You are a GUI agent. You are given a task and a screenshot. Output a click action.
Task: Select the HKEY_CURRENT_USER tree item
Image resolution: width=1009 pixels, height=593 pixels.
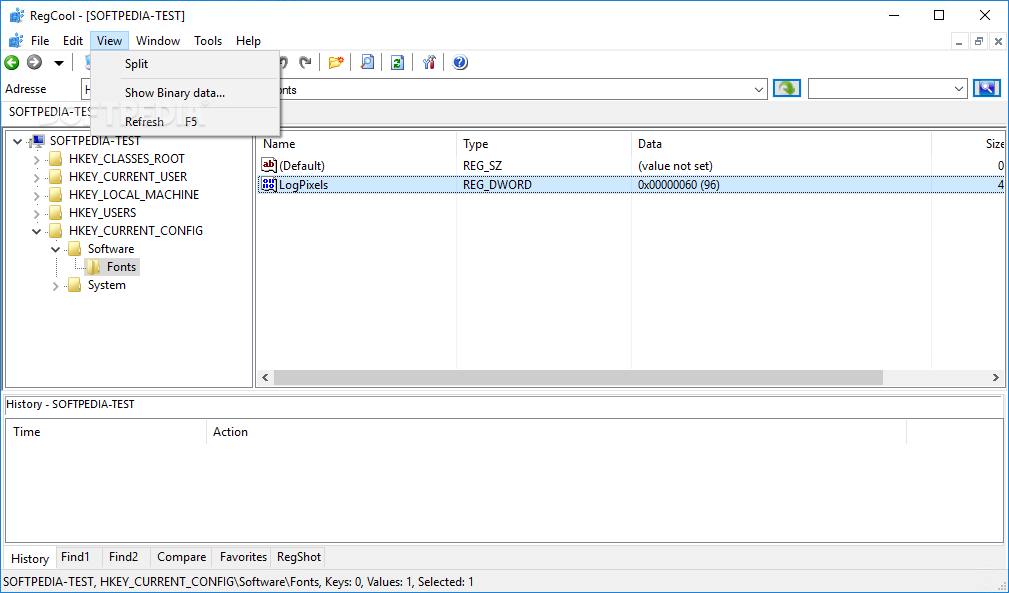click(x=128, y=177)
